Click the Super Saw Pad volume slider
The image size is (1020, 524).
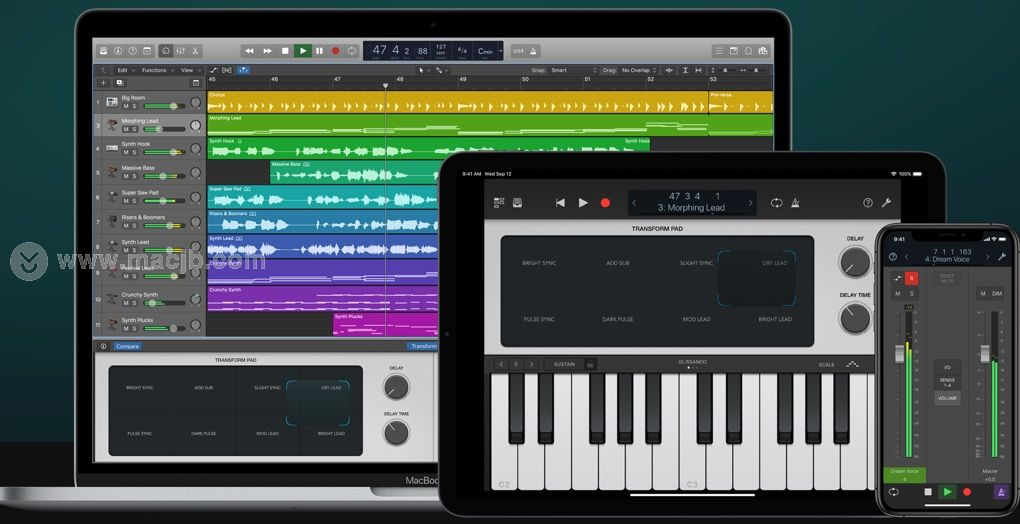pos(164,201)
